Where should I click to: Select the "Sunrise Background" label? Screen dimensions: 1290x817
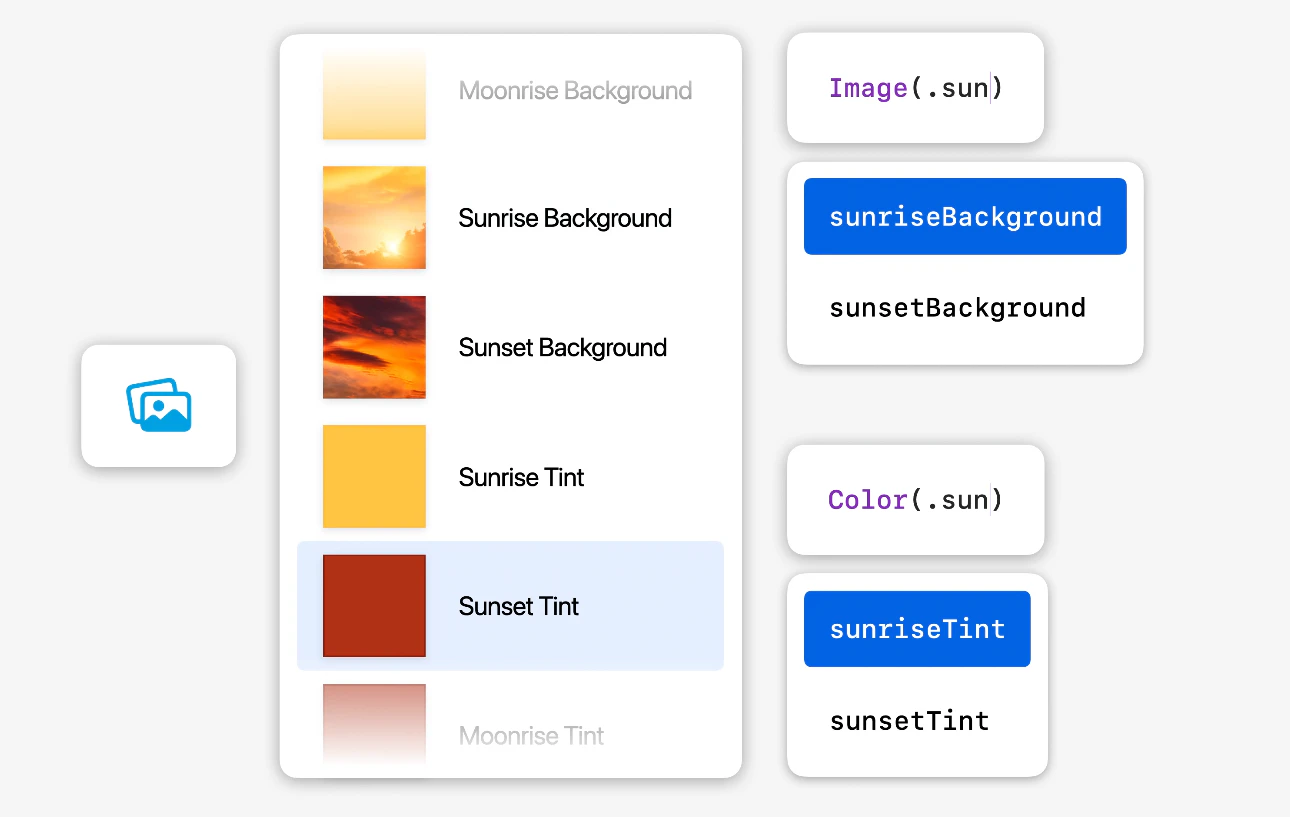point(565,218)
